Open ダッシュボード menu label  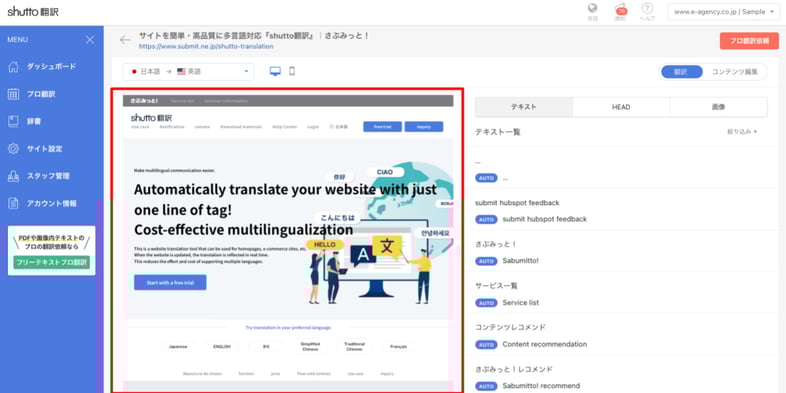pos(51,67)
